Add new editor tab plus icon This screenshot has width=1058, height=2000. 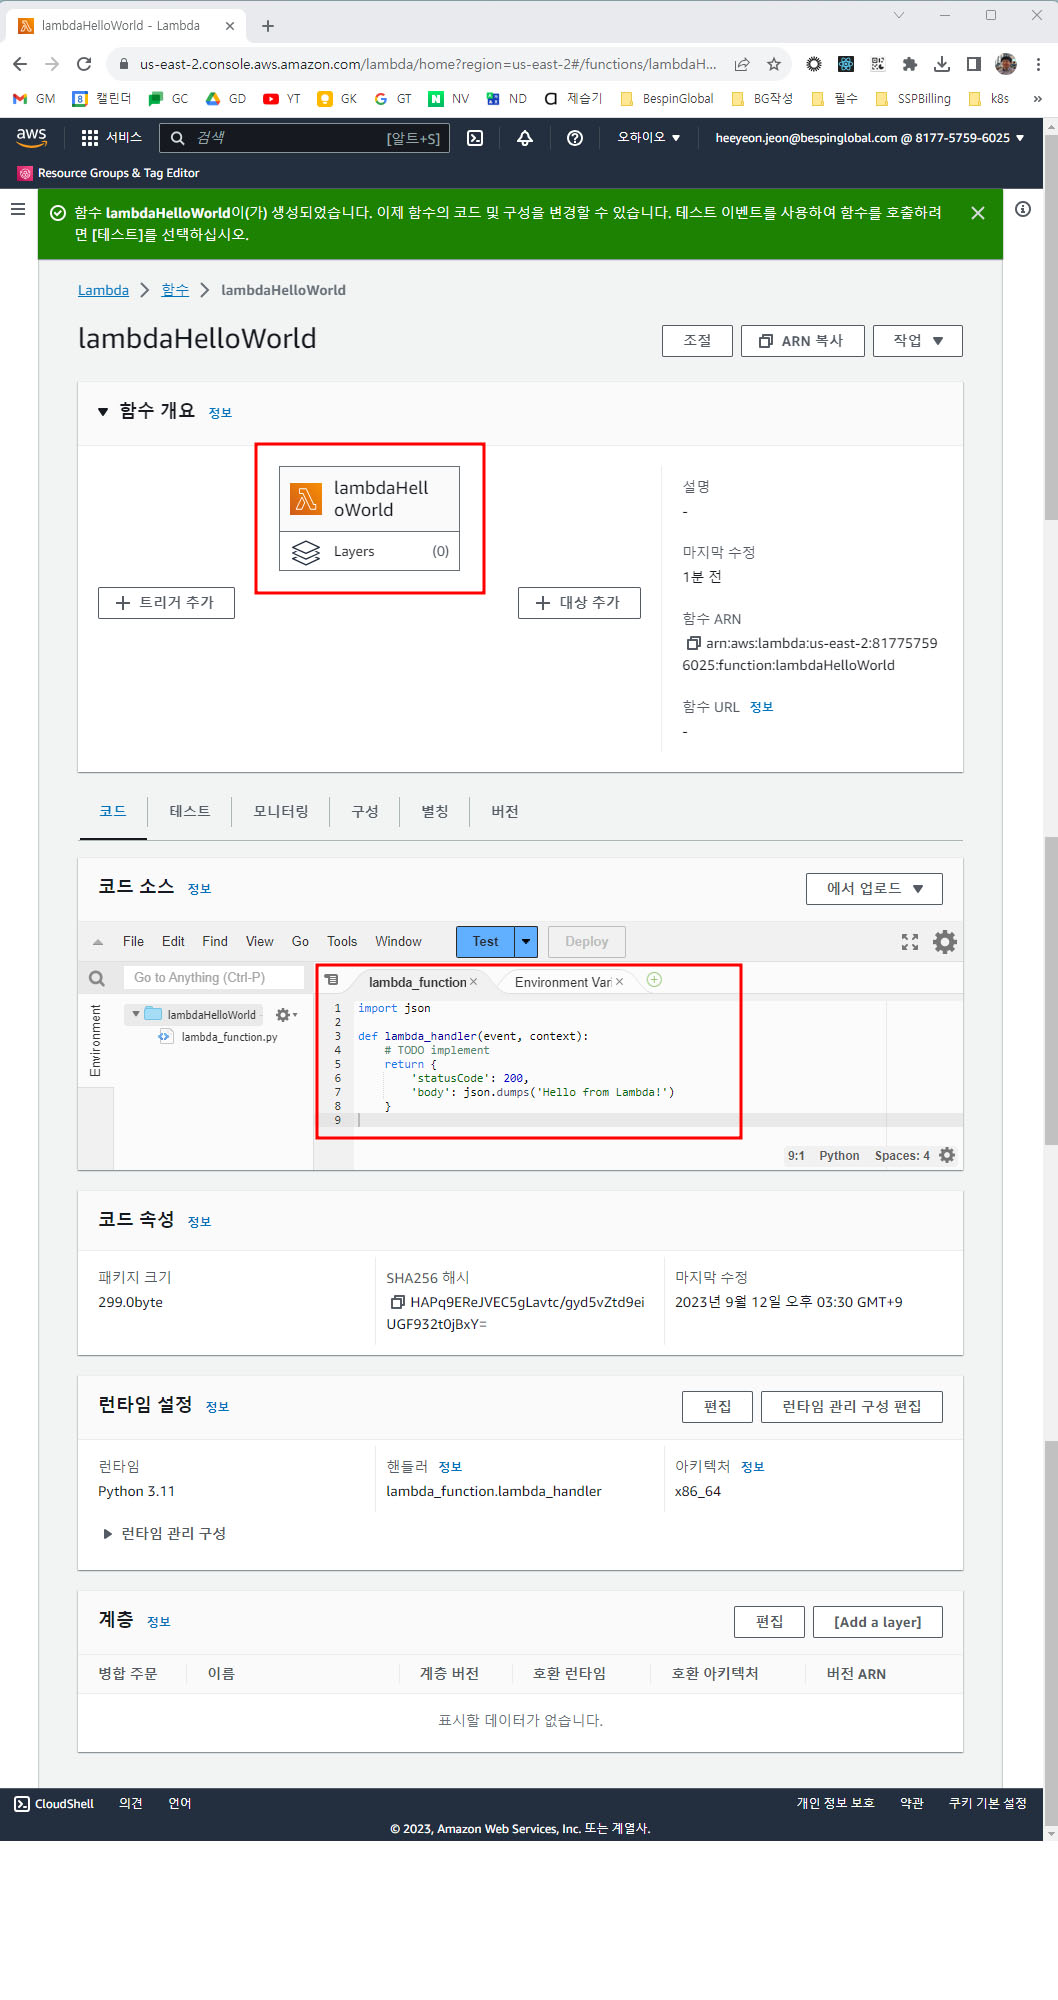click(654, 980)
